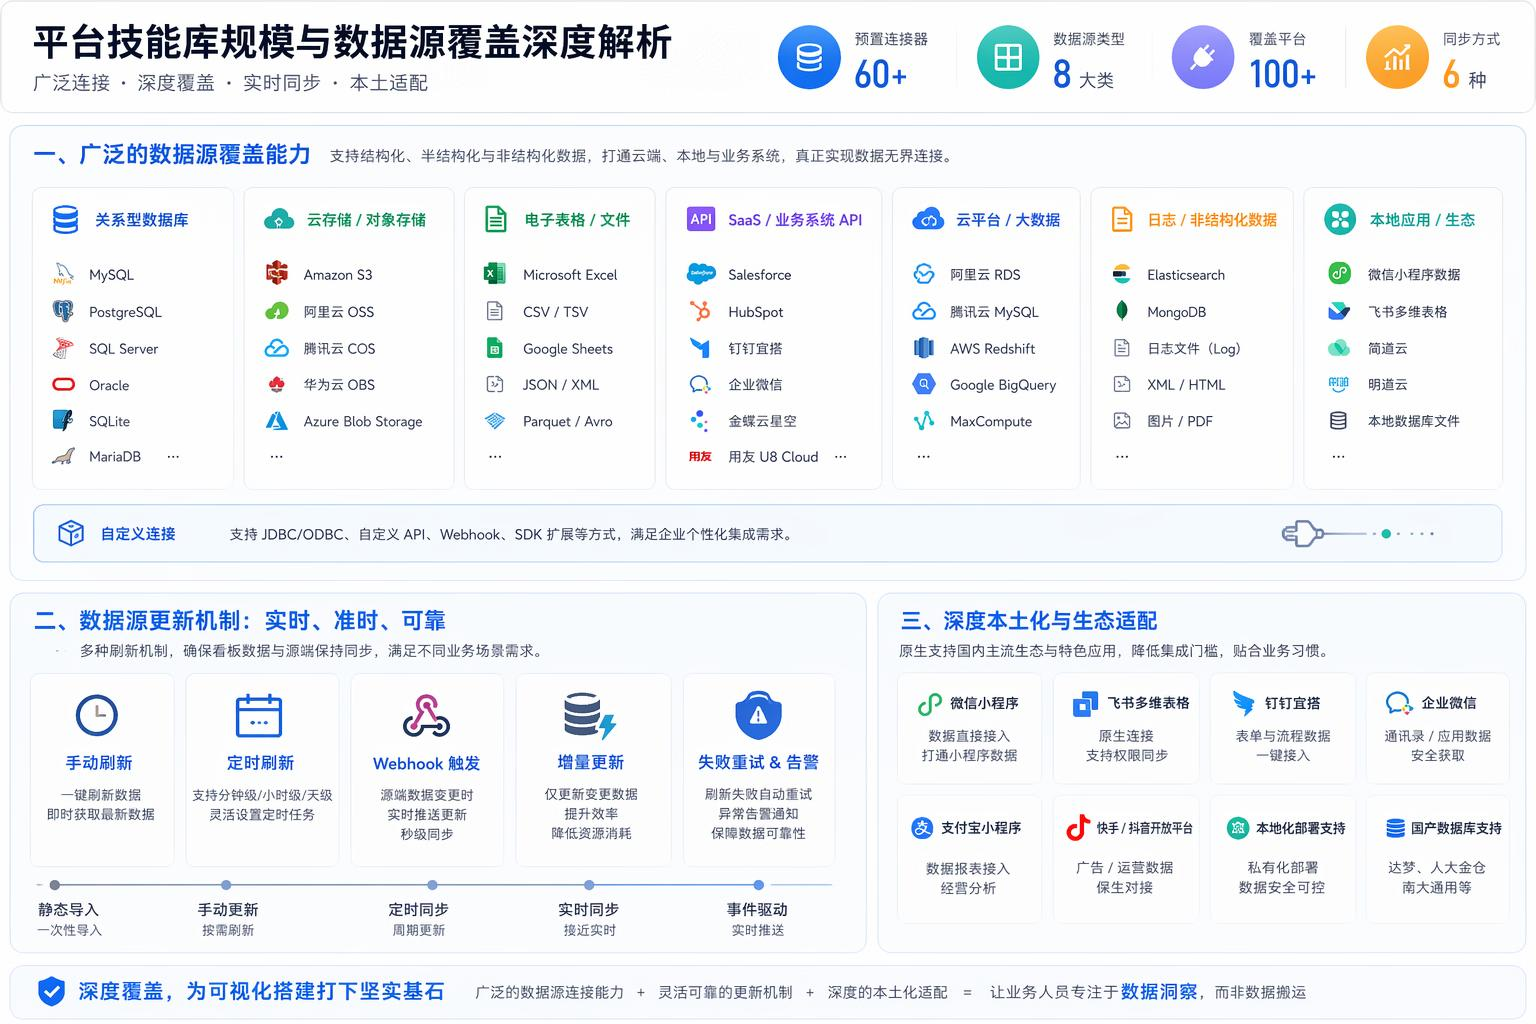Viewport: 1536px width, 1024px height.
Task: Click the SQL Server icon
Action: point(63,348)
